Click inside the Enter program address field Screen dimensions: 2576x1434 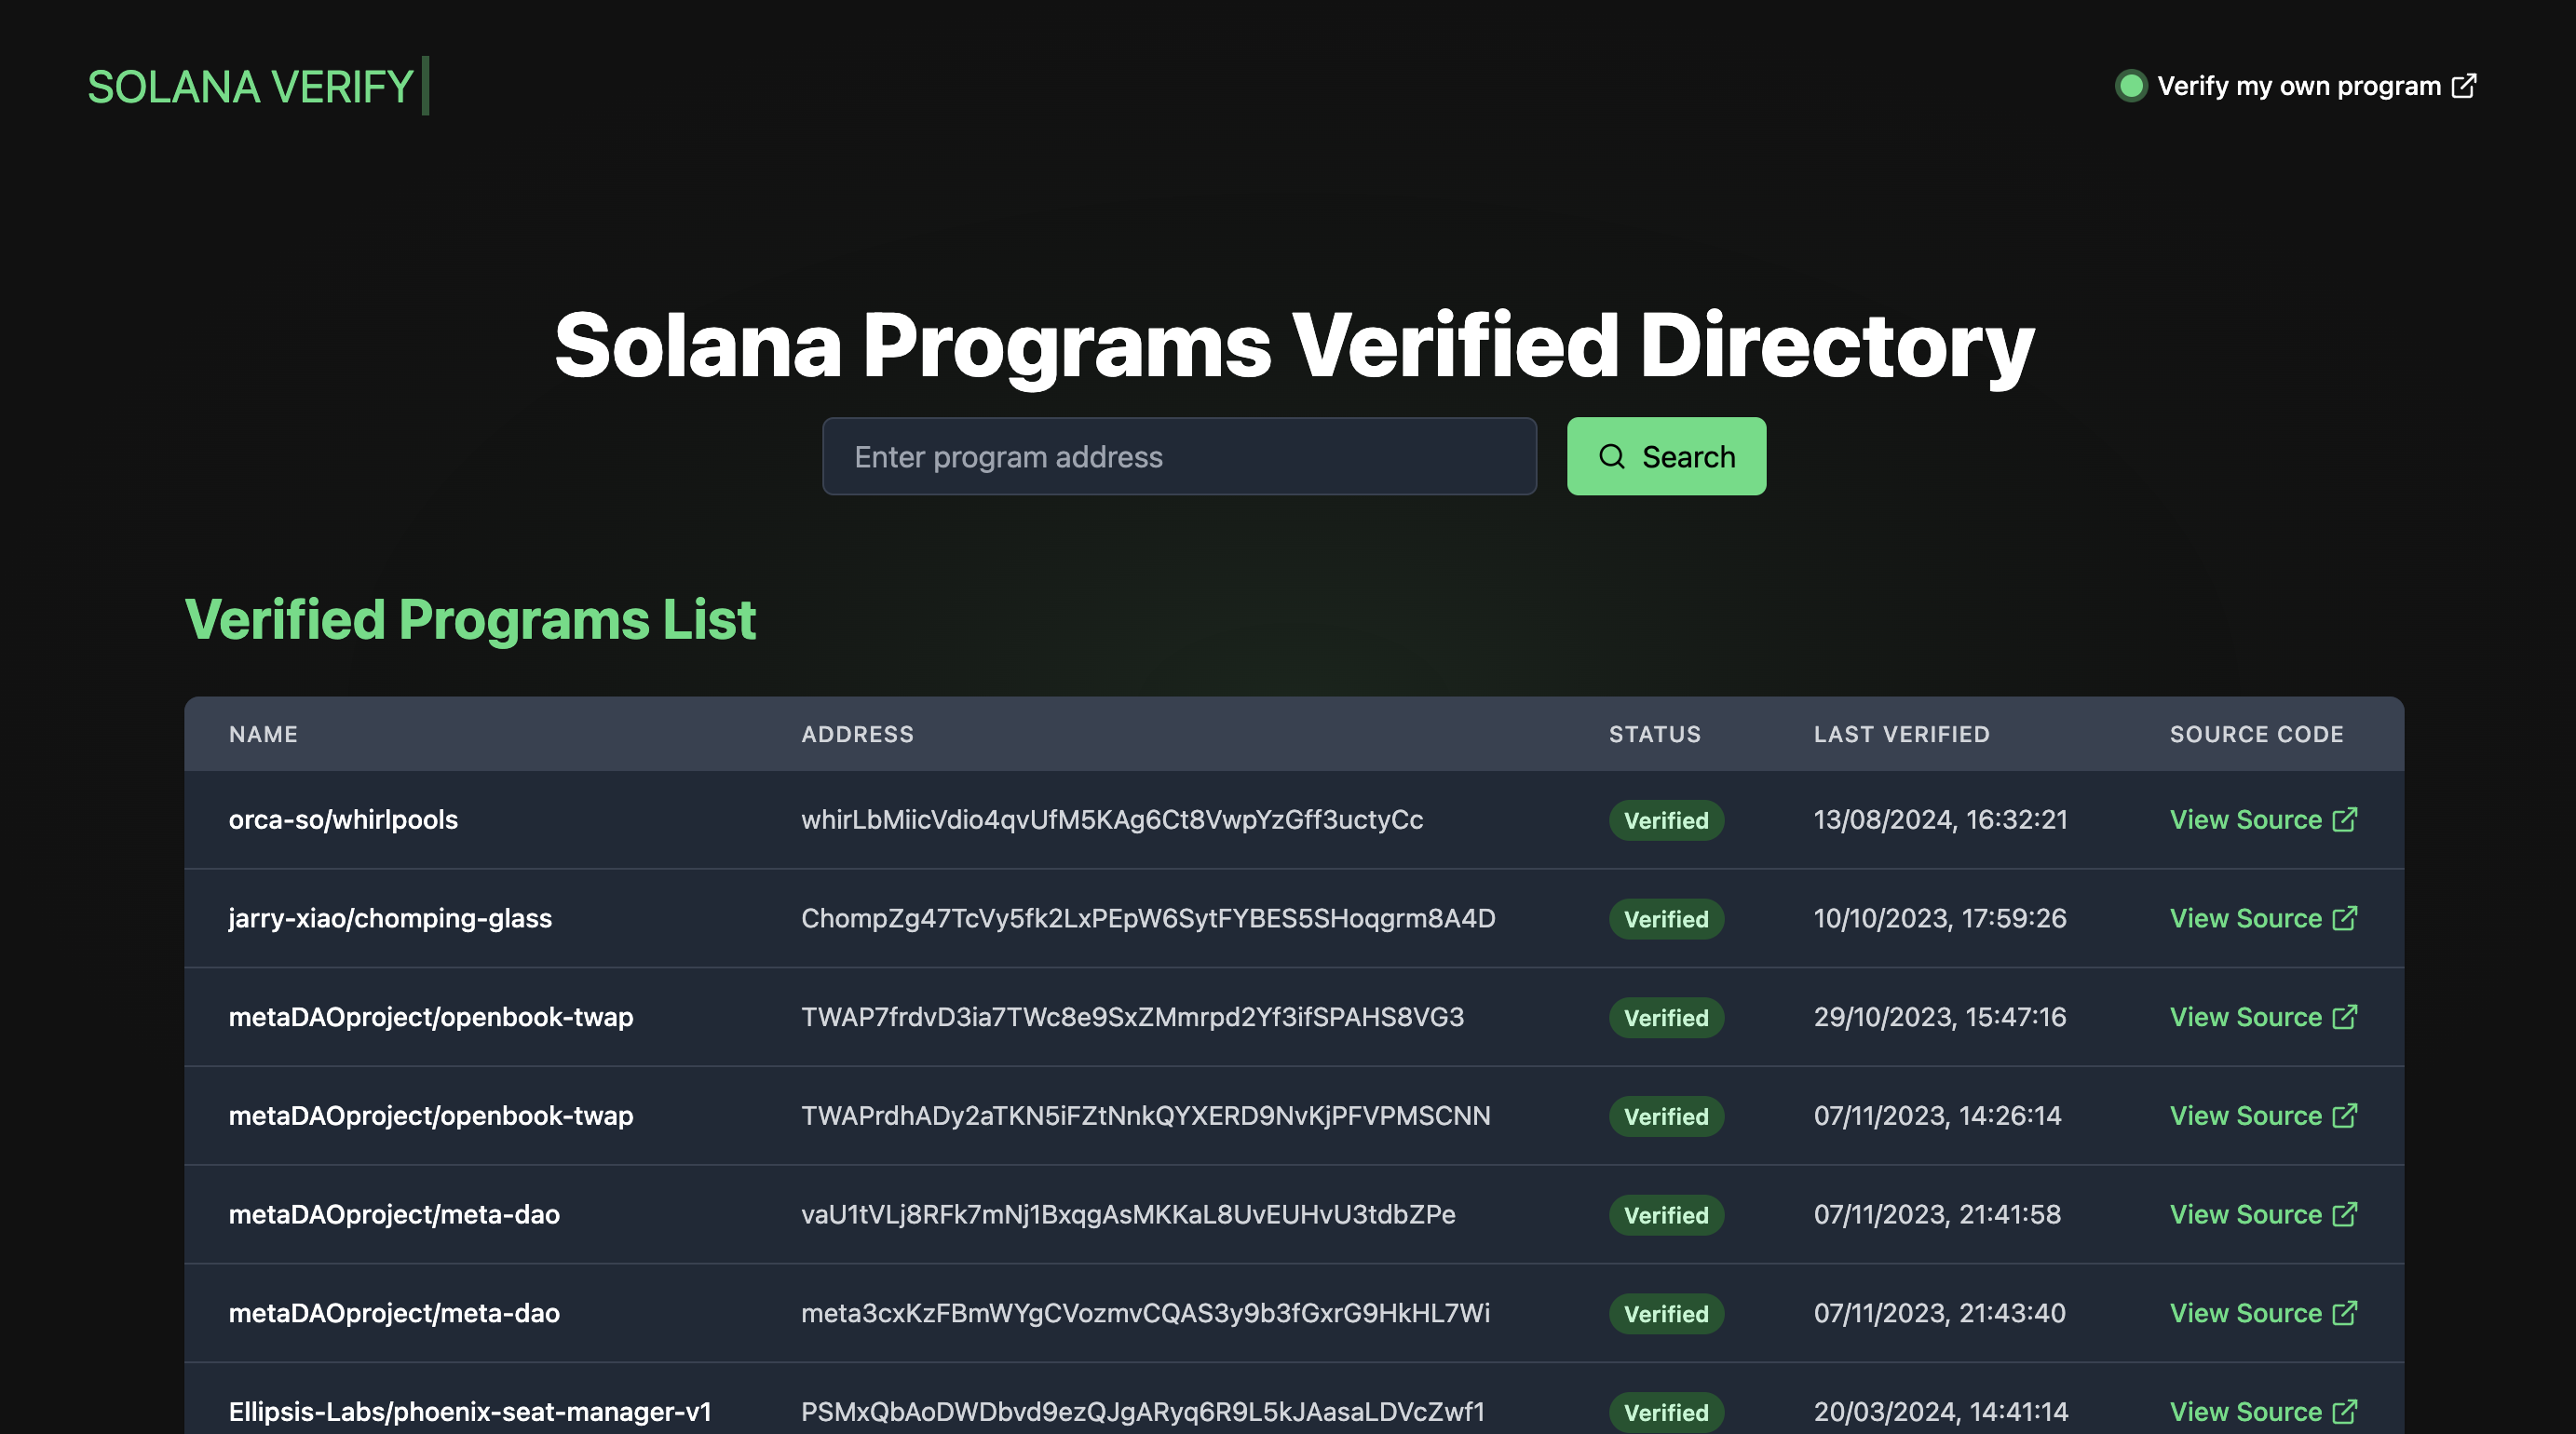click(x=1180, y=456)
